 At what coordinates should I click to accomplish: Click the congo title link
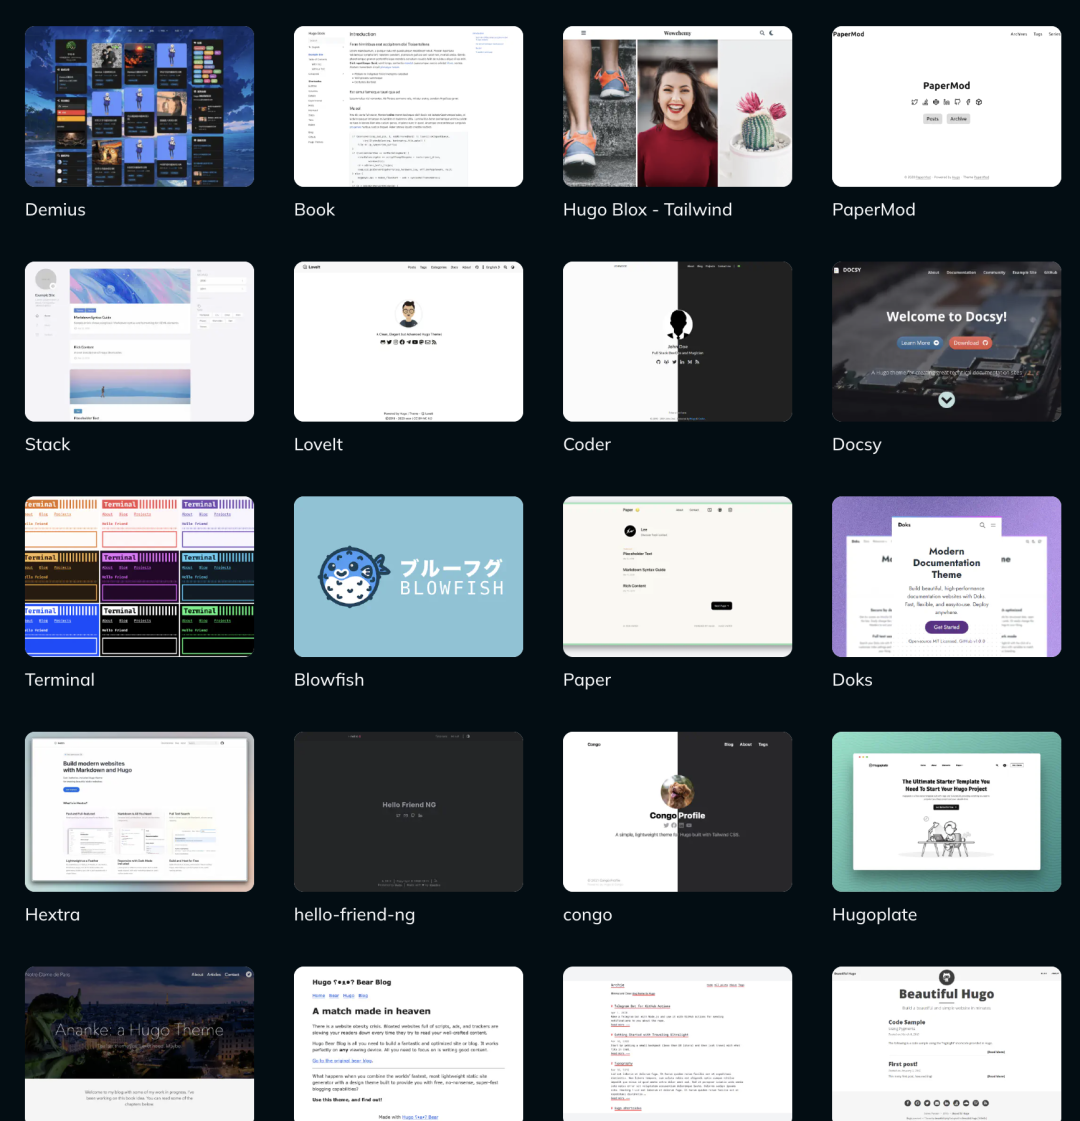click(x=588, y=916)
